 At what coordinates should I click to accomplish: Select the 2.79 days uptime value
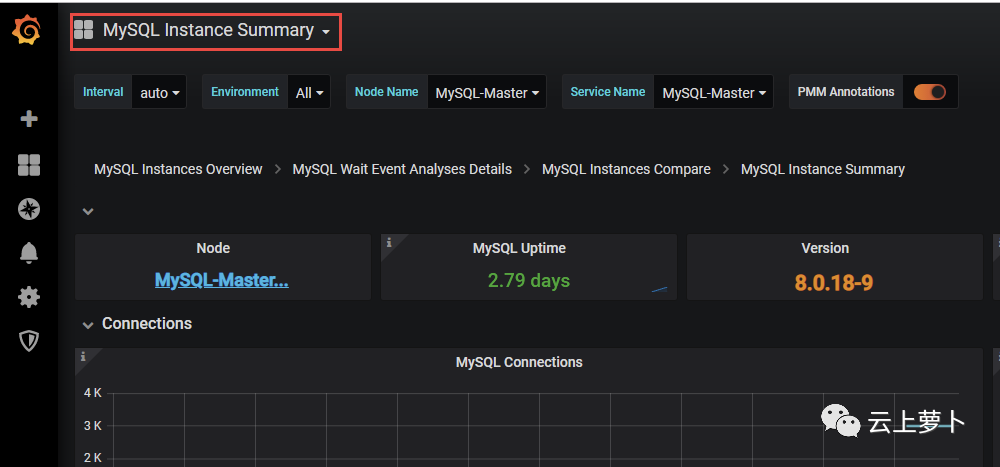click(529, 281)
